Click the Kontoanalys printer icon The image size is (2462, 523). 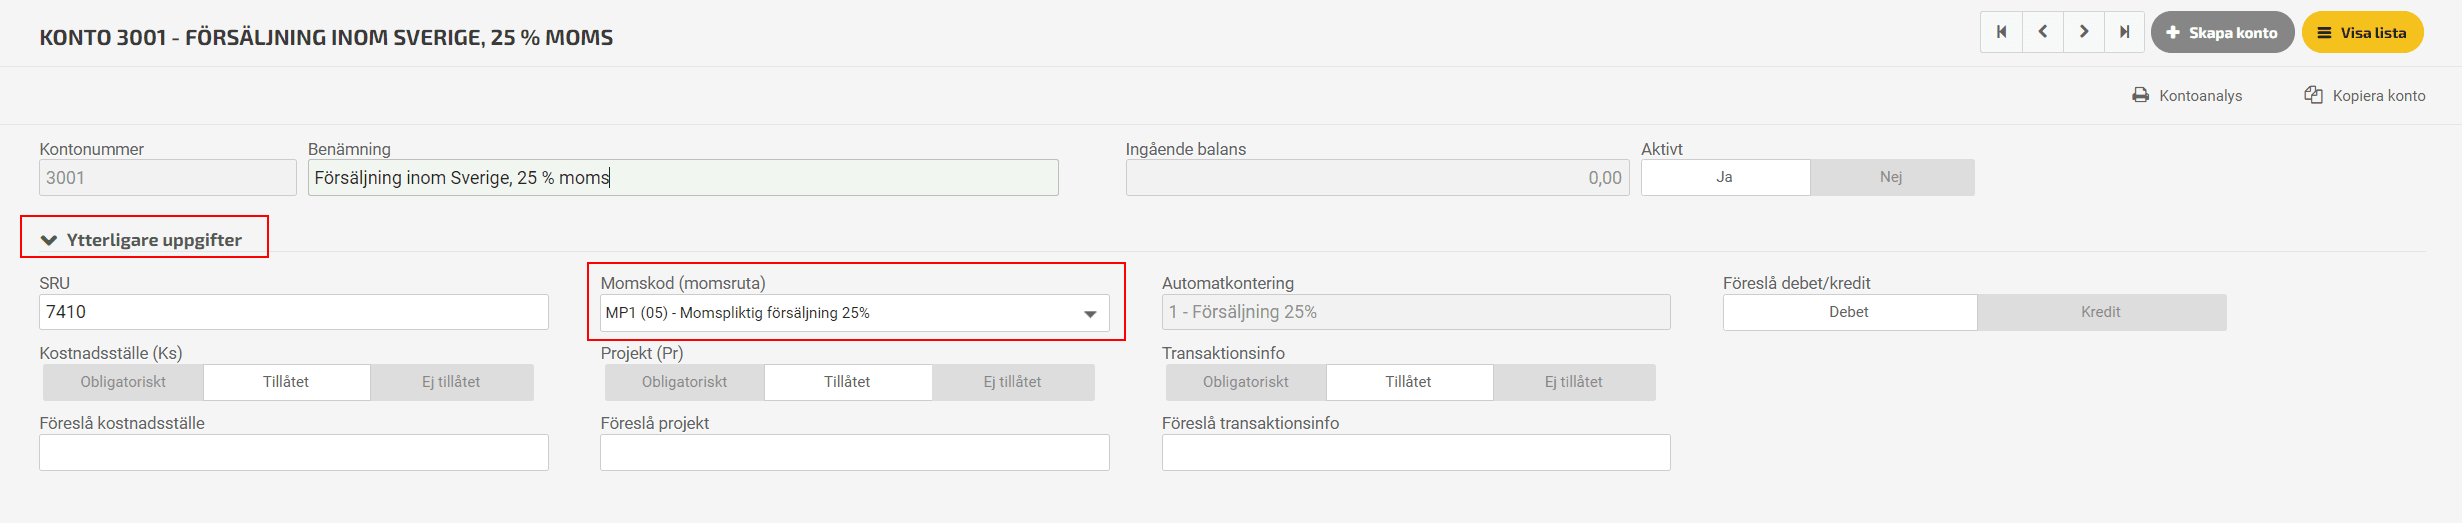click(x=2140, y=95)
